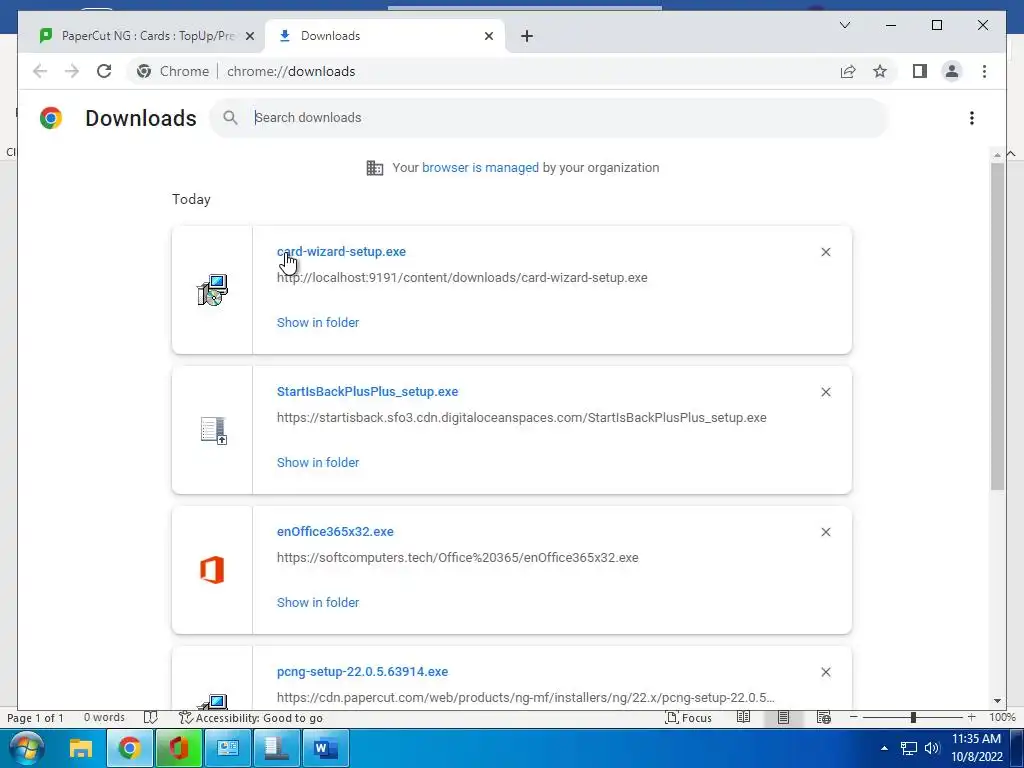Image resolution: width=1024 pixels, height=768 pixels.
Task: Click Word zoom out minus button
Action: click(x=854, y=718)
